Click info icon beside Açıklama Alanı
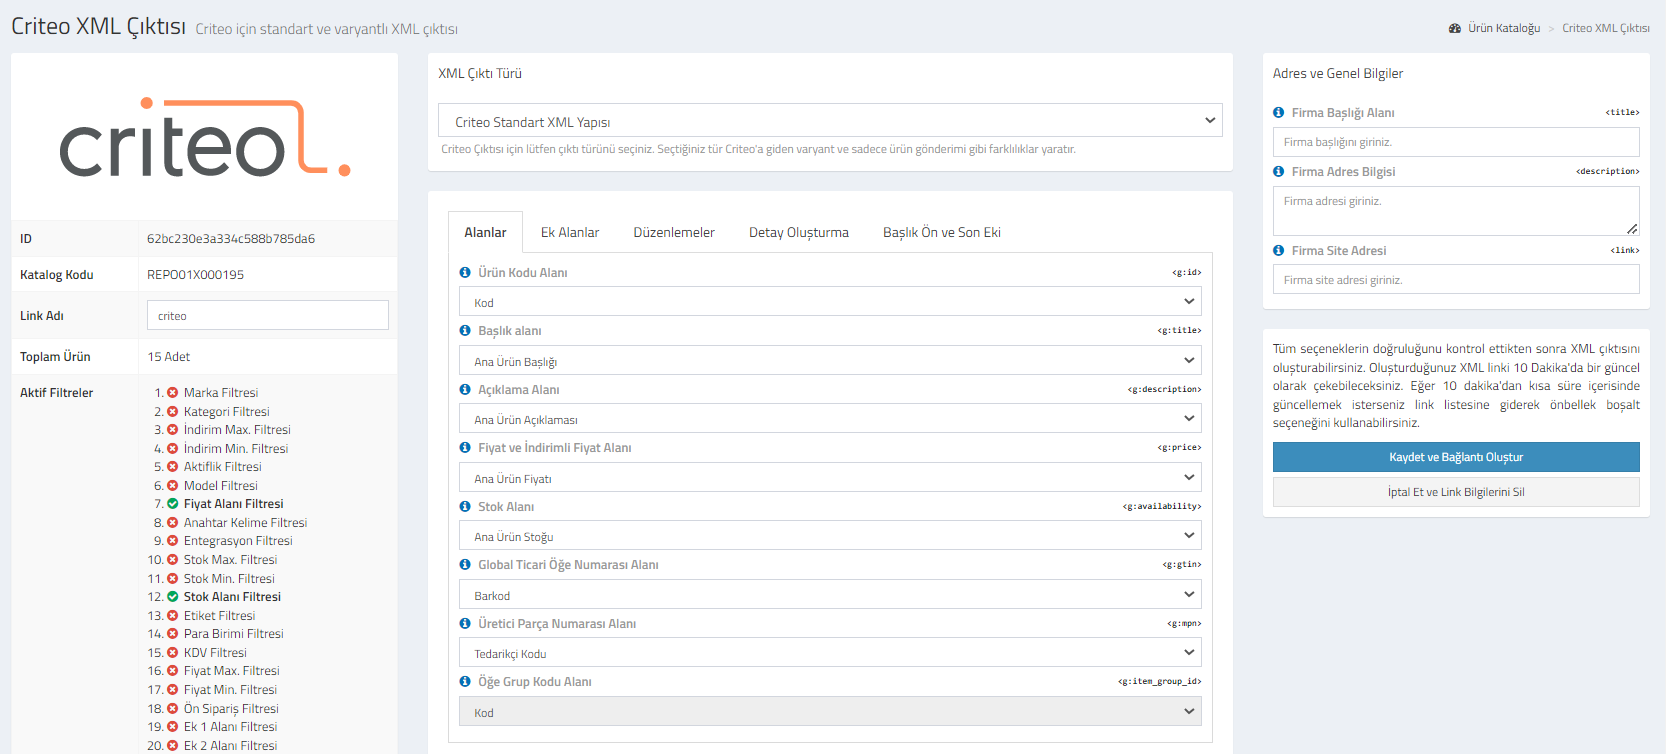 [465, 389]
